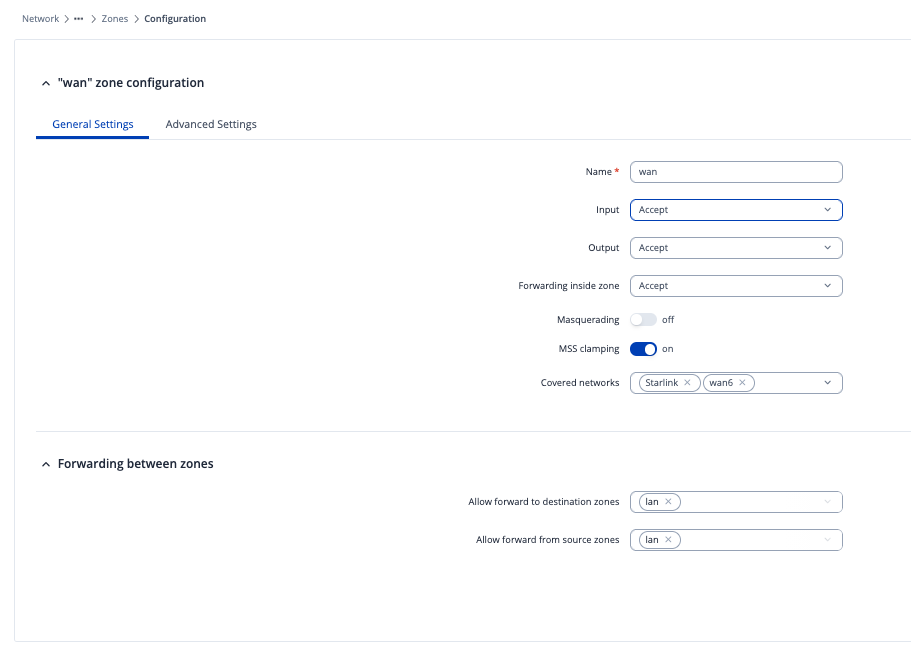Expand the Covered networks dropdown arrow

click(827, 383)
